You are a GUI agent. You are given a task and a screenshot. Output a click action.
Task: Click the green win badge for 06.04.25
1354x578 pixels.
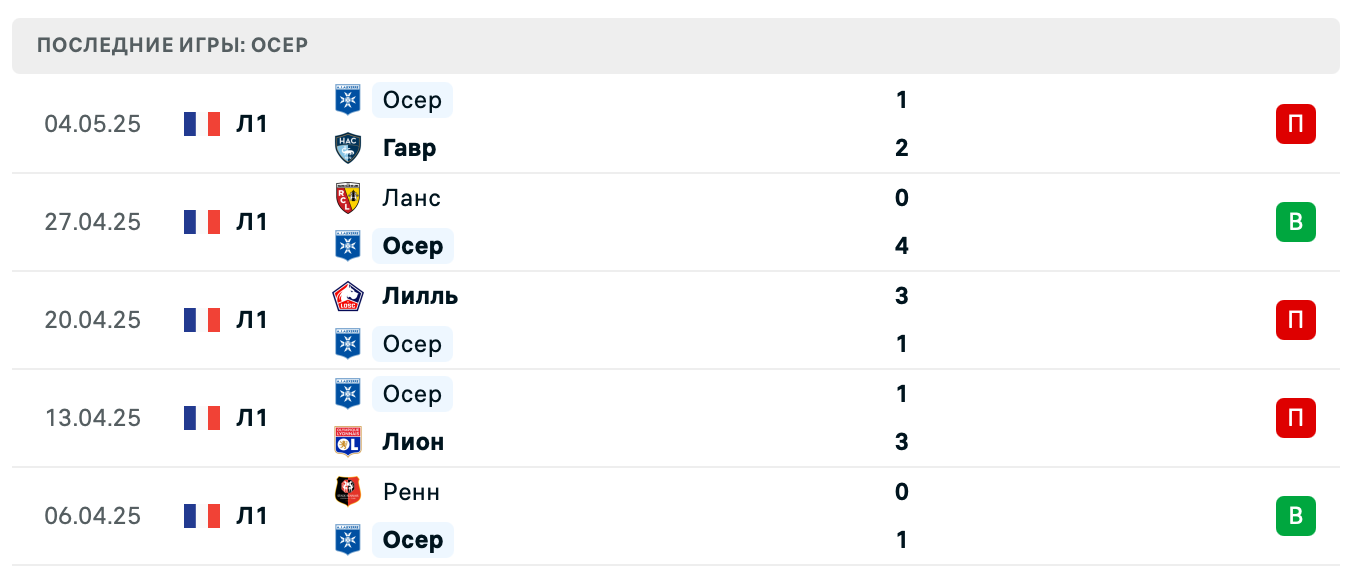tap(1295, 516)
